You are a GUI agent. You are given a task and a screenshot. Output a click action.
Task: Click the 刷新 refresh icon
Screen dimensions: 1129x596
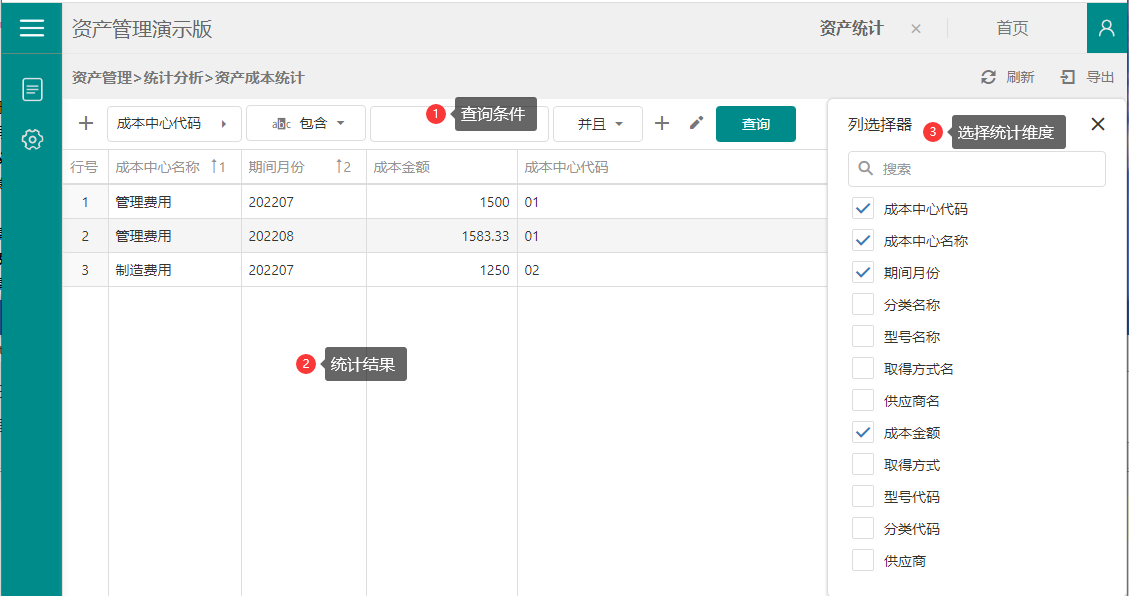tap(989, 77)
